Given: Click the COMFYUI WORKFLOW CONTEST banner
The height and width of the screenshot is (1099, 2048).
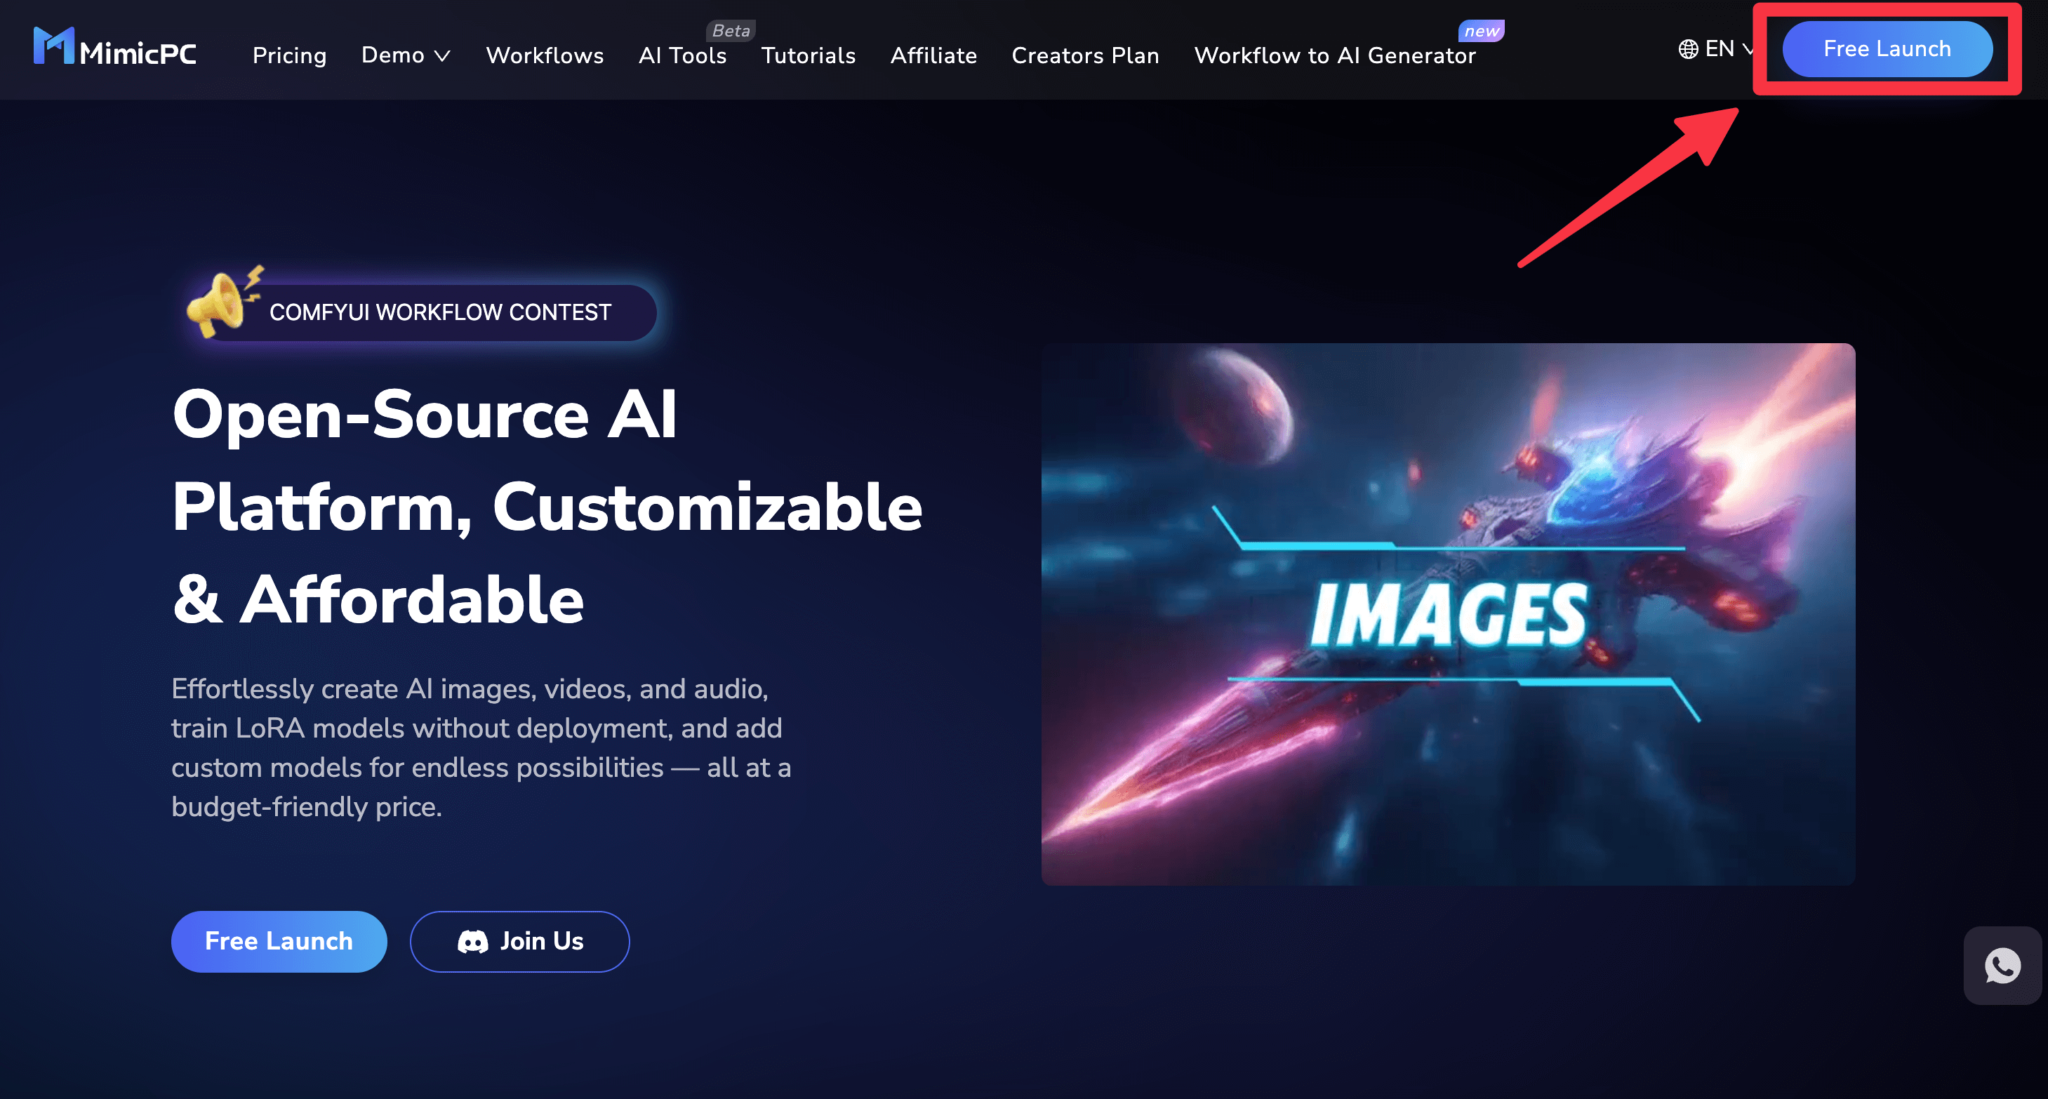Looking at the screenshot, I should point(438,312).
